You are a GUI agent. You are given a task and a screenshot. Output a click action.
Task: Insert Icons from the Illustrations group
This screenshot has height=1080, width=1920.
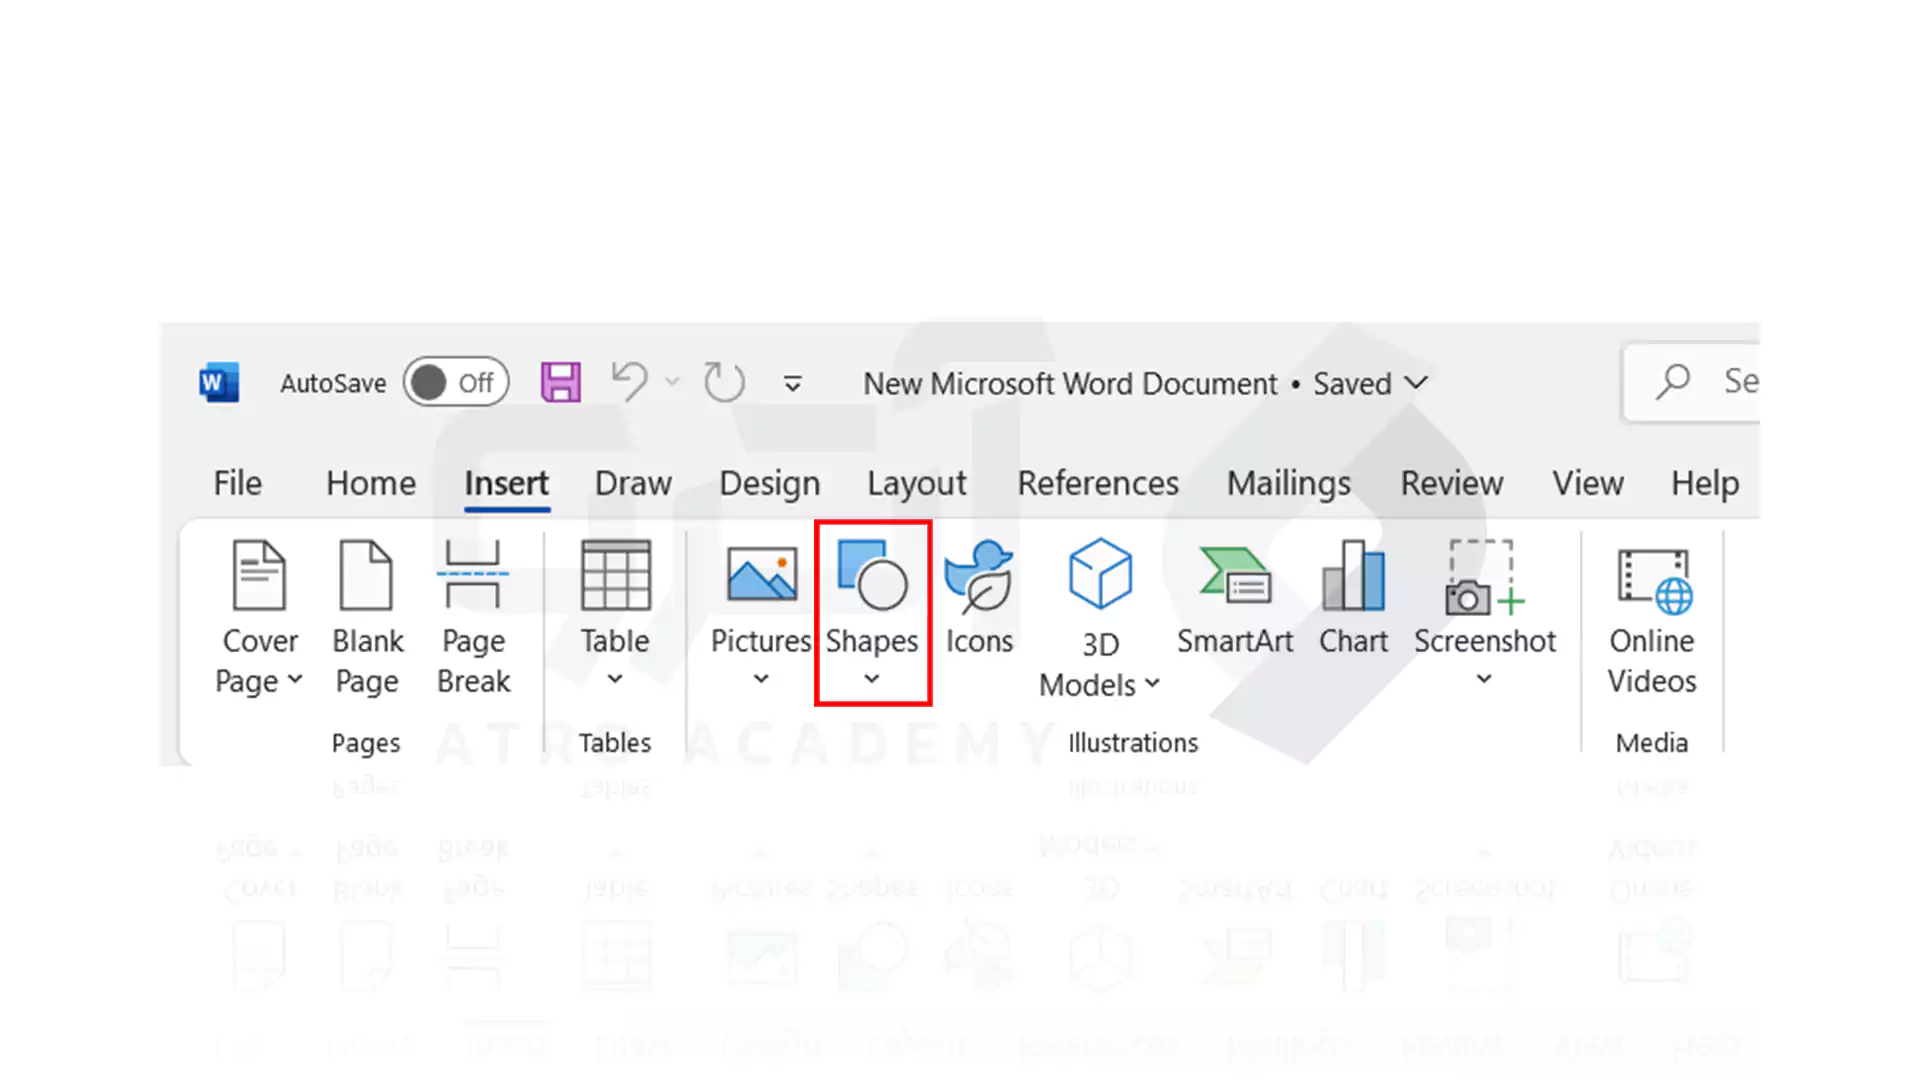[x=979, y=598]
